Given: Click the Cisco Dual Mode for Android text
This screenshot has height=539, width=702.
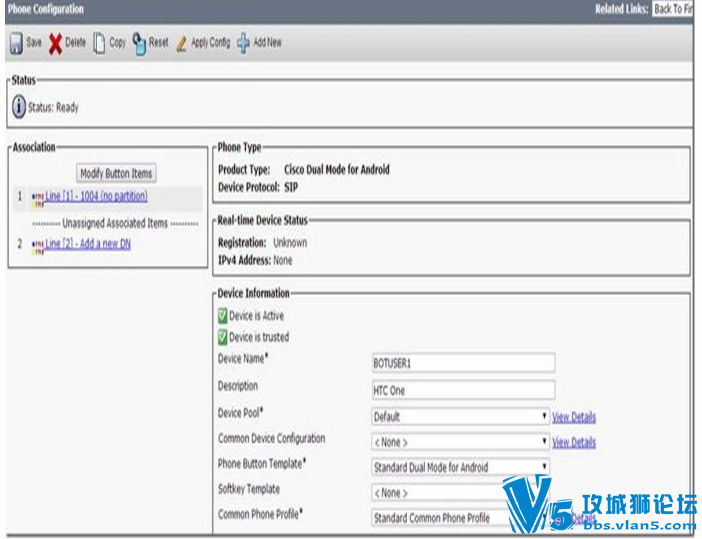Looking at the screenshot, I should (x=337, y=170).
